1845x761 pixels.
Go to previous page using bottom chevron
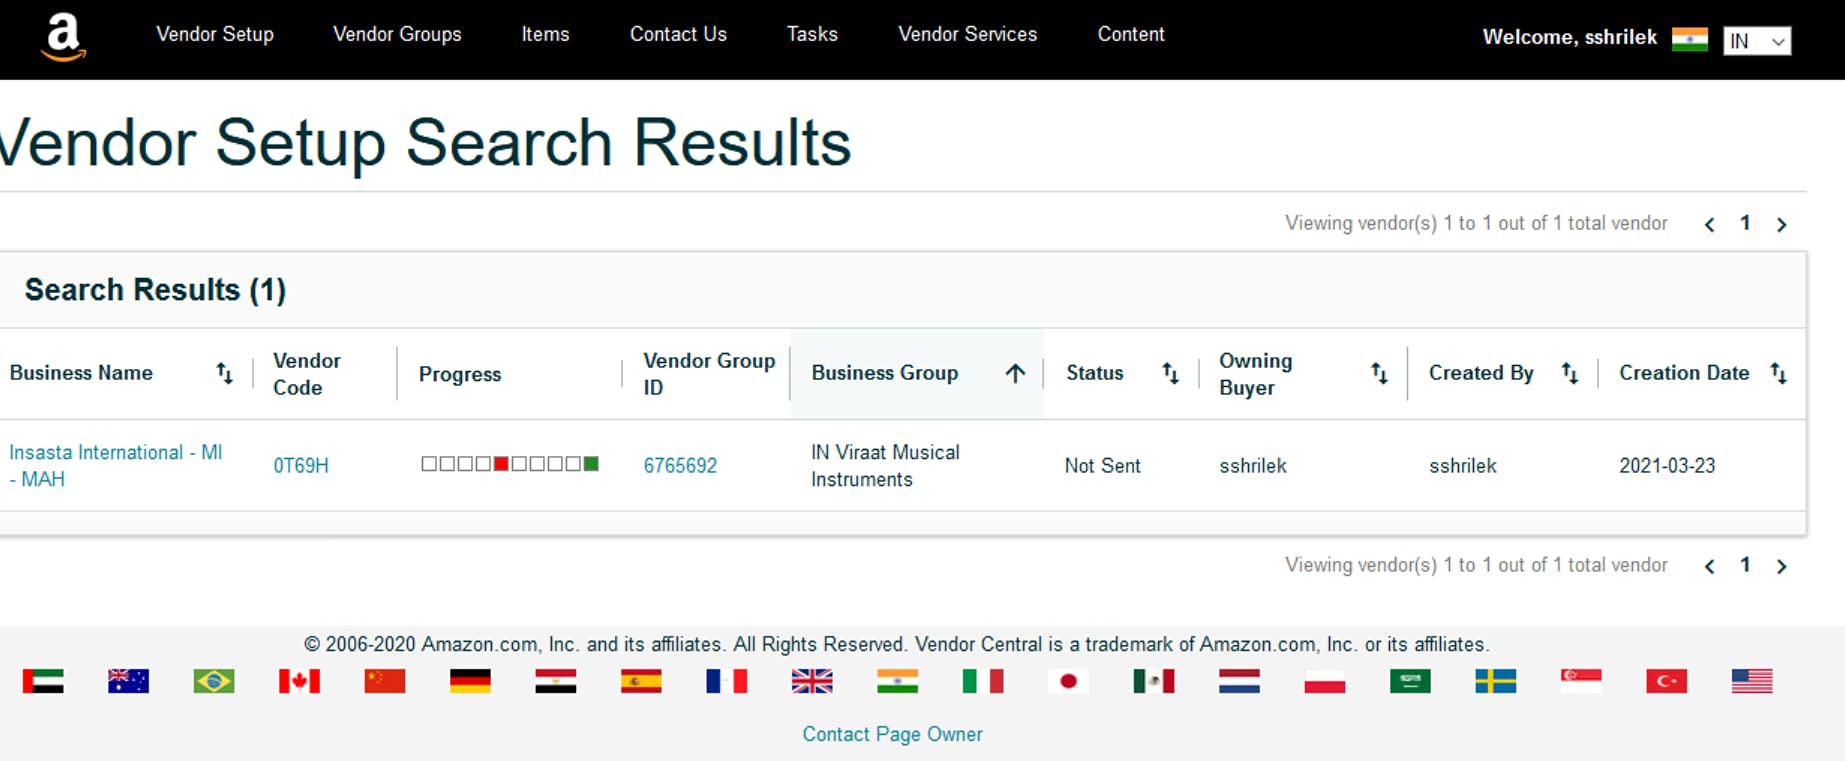(x=1710, y=567)
